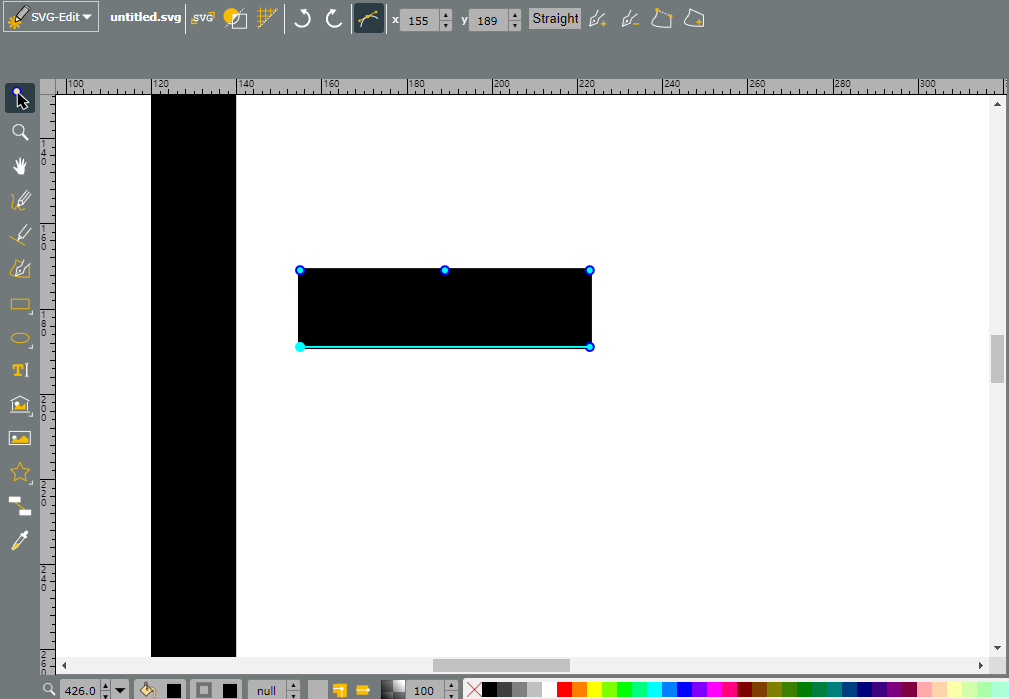This screenshot has height=699, width=1009.
Task: Click the Undo arrow button
Action: tap(302, 18)
